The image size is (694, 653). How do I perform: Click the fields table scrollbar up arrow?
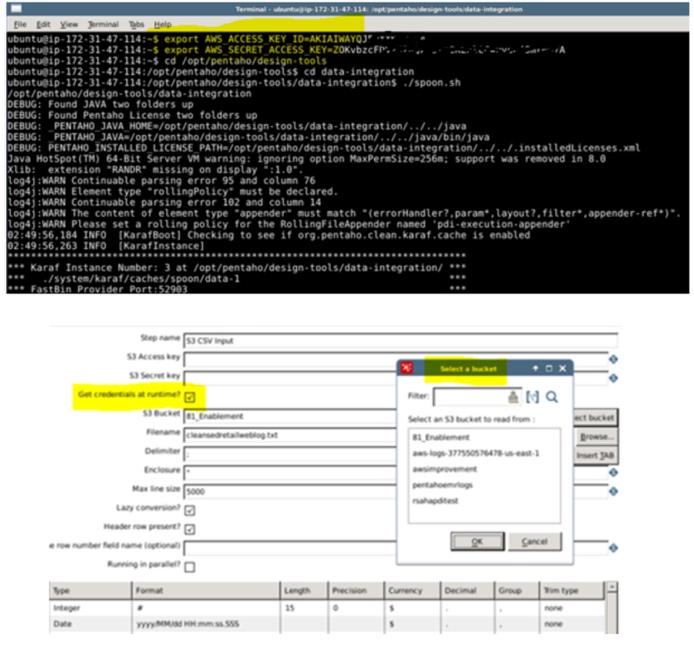(x=612, y=587)
